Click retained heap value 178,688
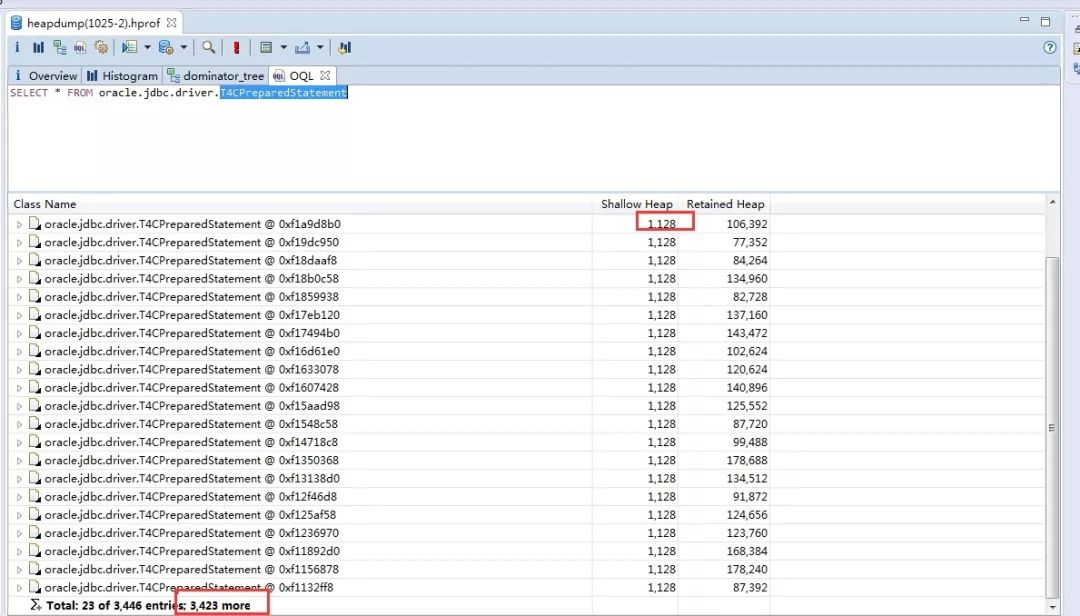This screenshot has height=616, width=1080. point(747,460)
